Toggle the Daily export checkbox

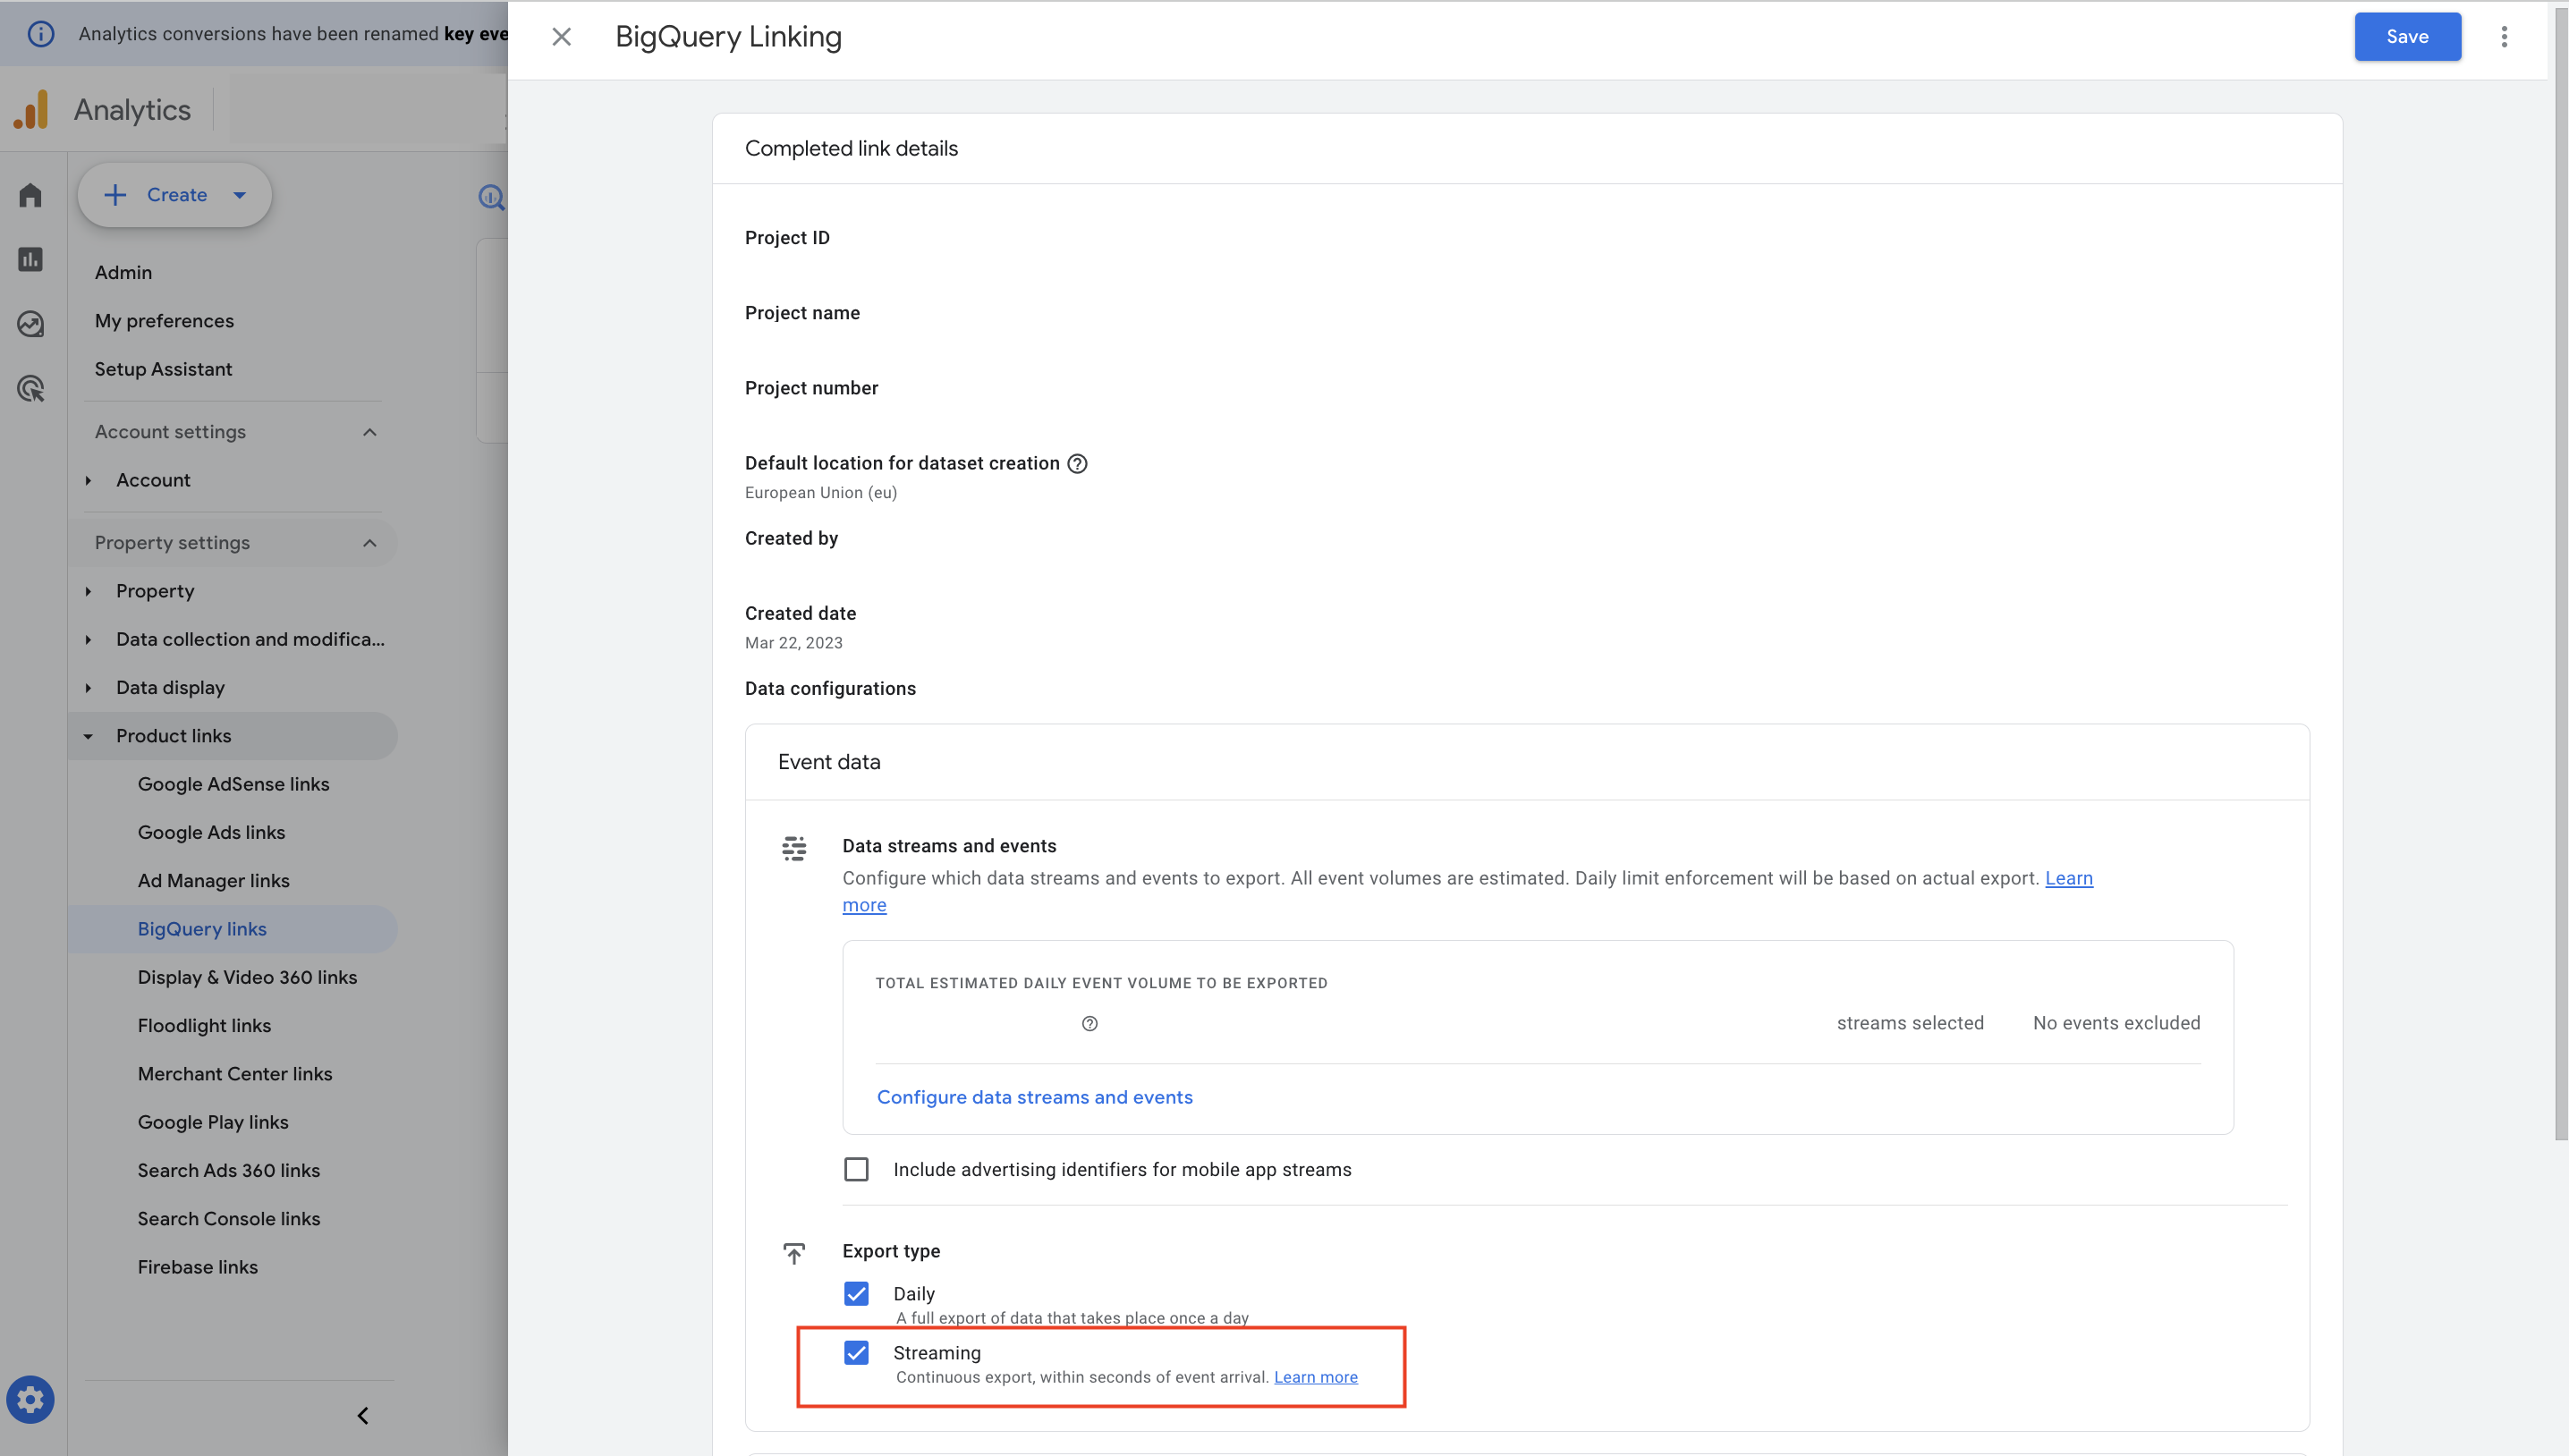tap(856, 1294)
